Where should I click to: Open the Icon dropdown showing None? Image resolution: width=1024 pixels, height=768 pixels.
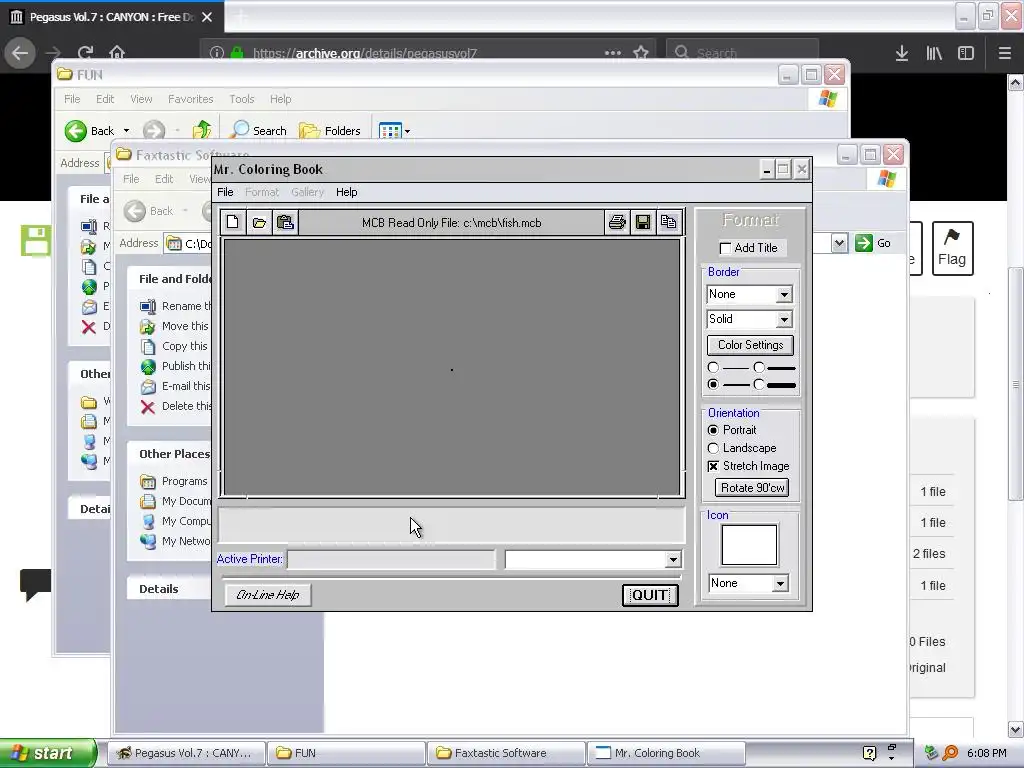[780, 584]
